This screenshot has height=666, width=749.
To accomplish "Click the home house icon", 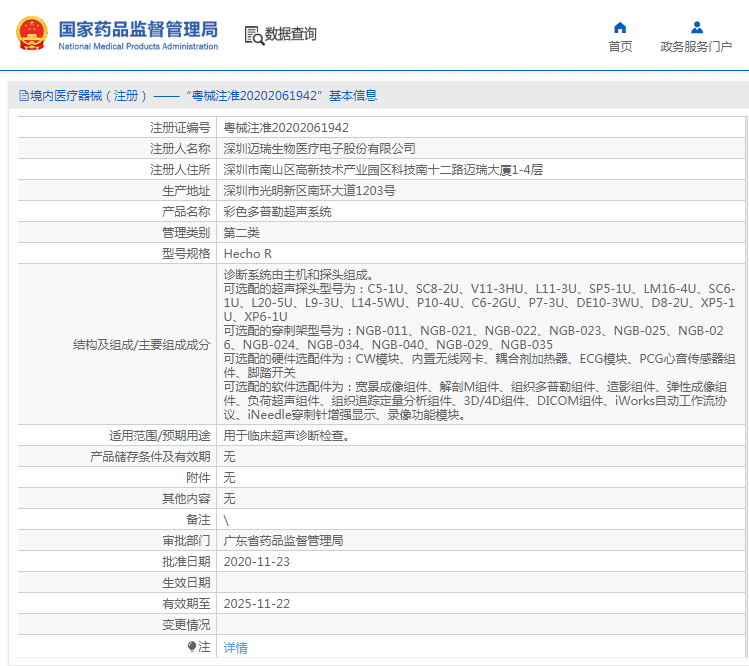I will coord(620,28).
